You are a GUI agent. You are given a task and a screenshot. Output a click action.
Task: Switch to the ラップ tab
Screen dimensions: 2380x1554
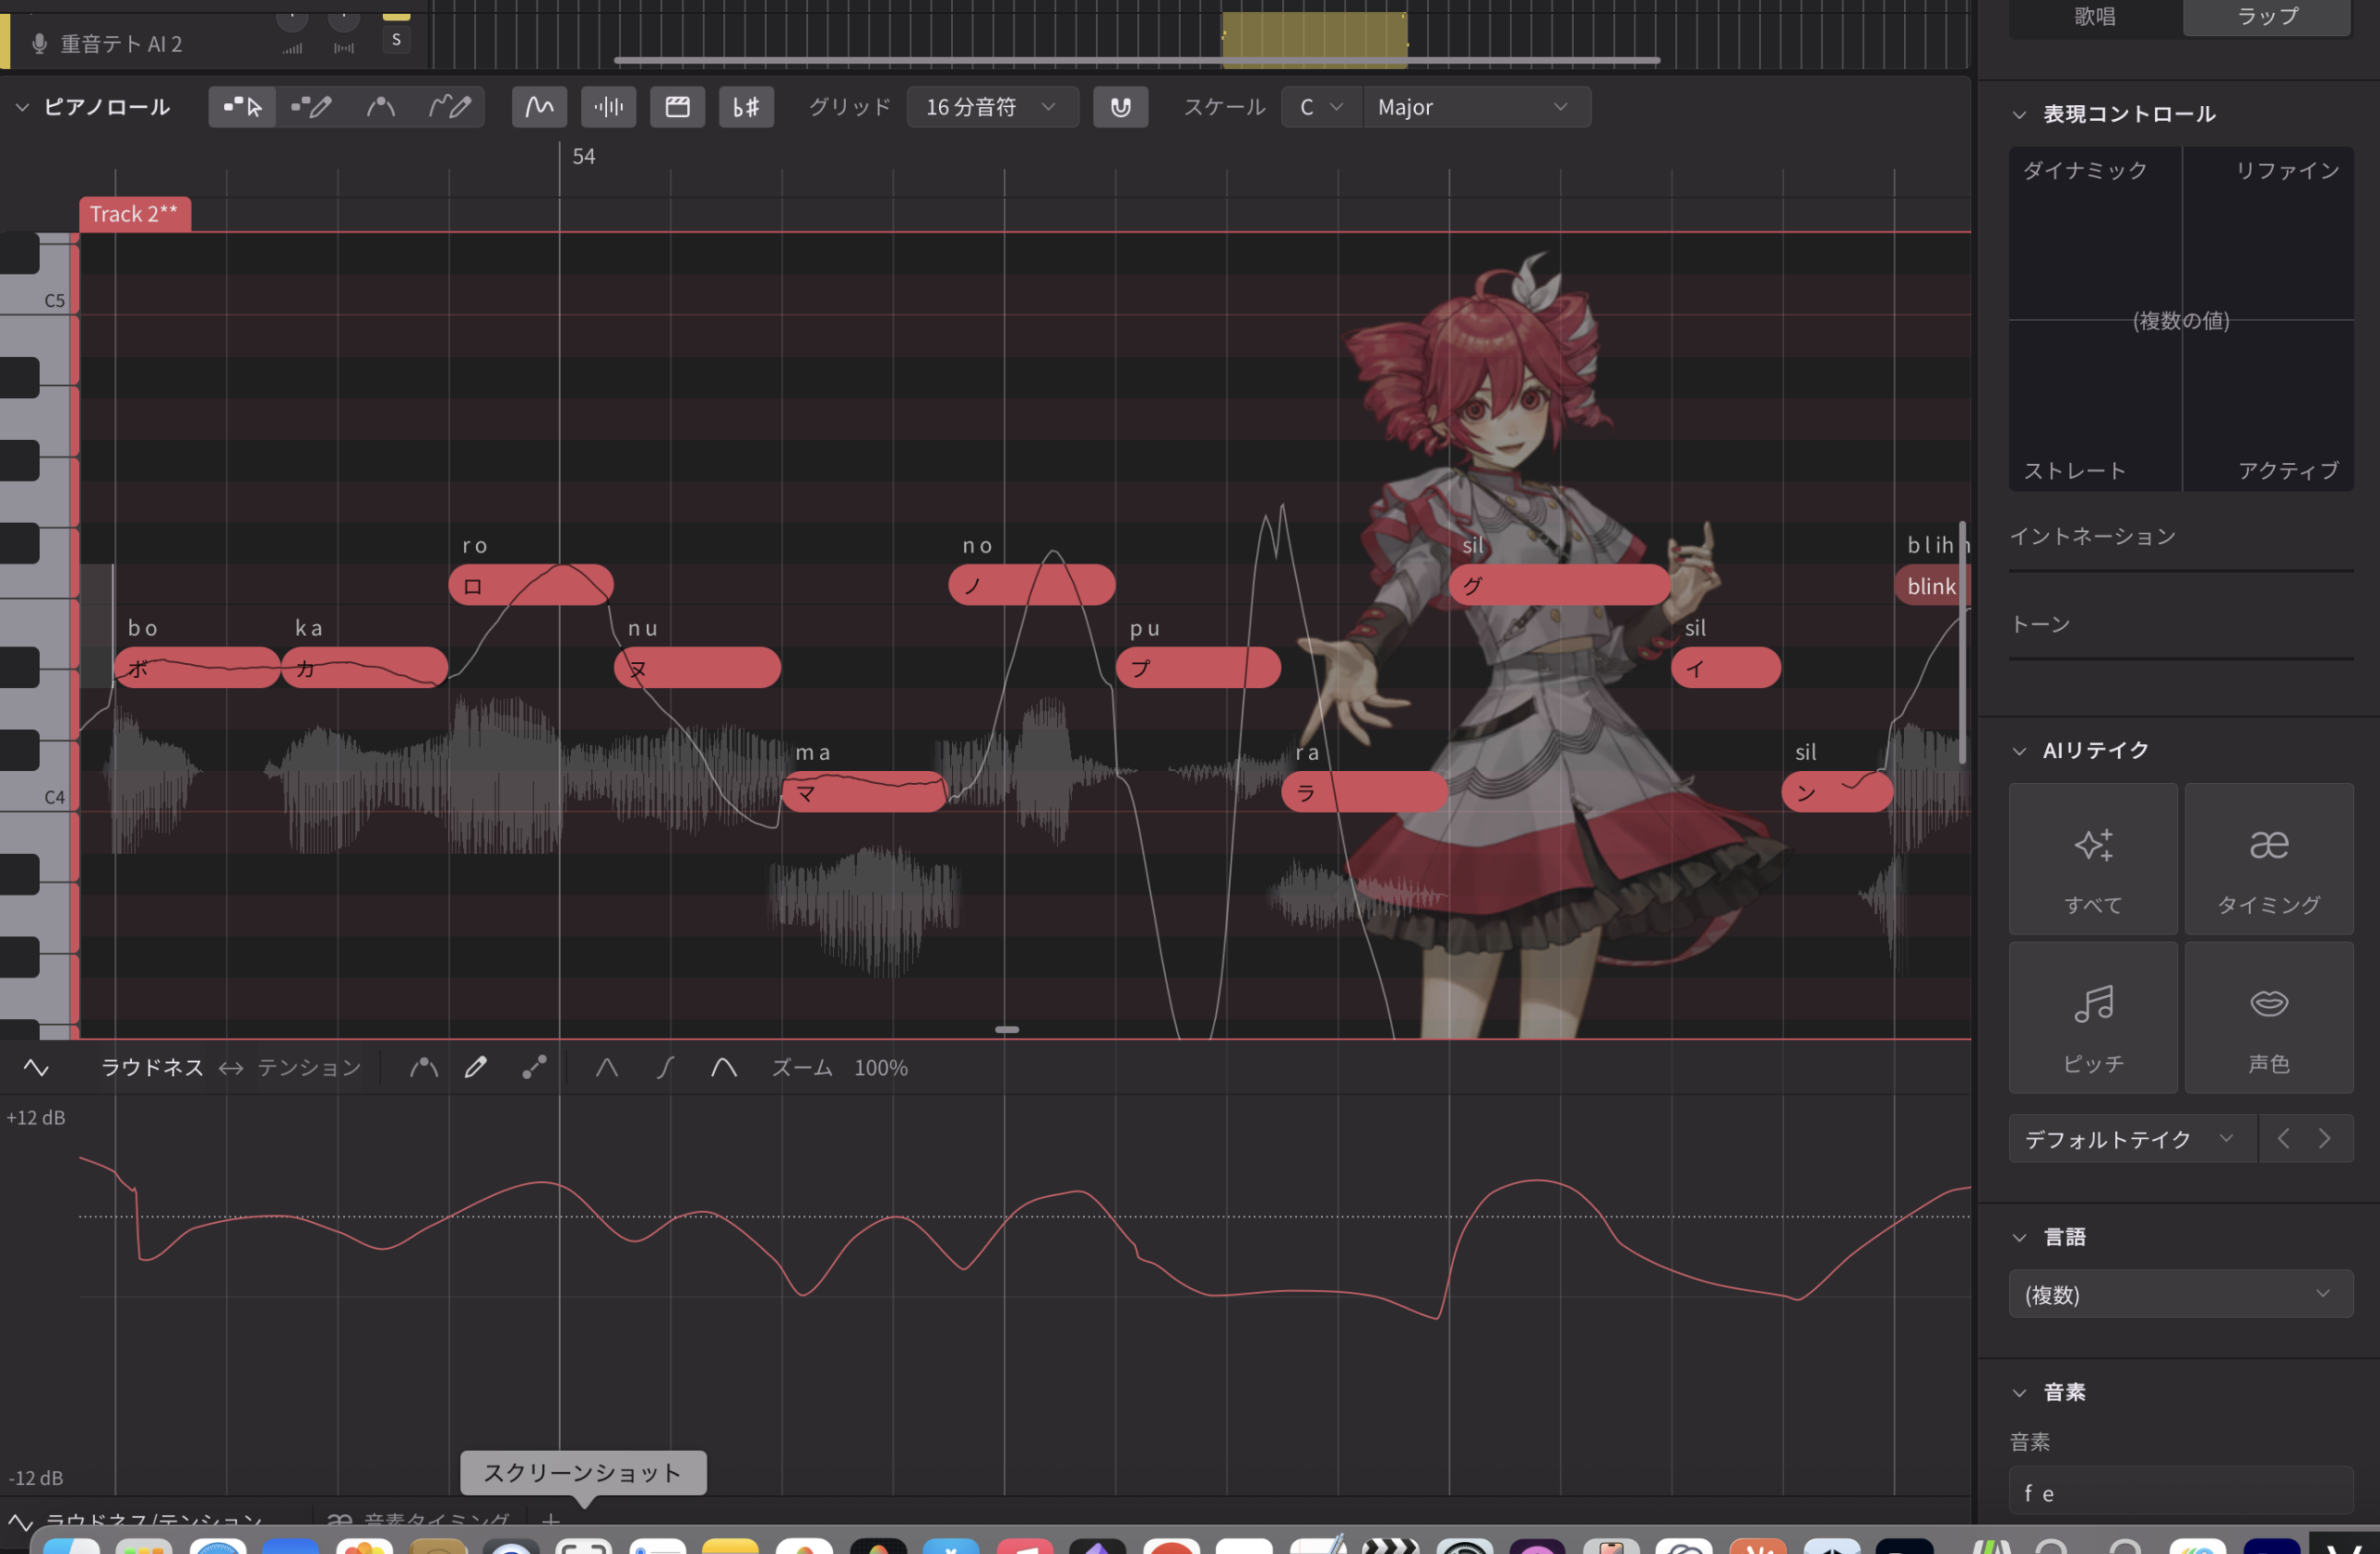(x=2267, y=16)
